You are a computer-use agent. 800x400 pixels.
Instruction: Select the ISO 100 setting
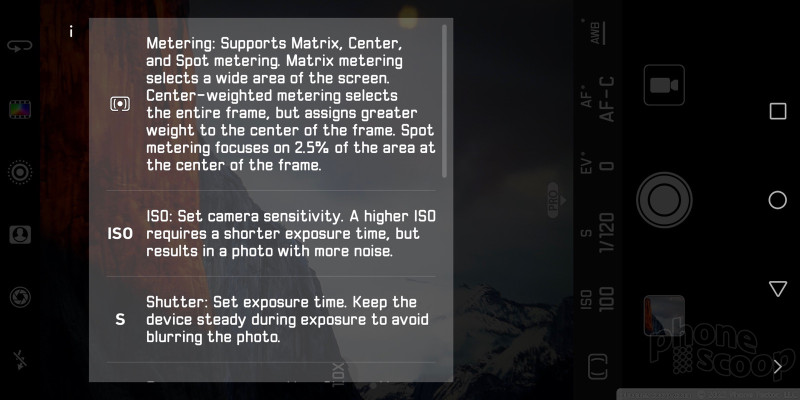tap(597, 298)
